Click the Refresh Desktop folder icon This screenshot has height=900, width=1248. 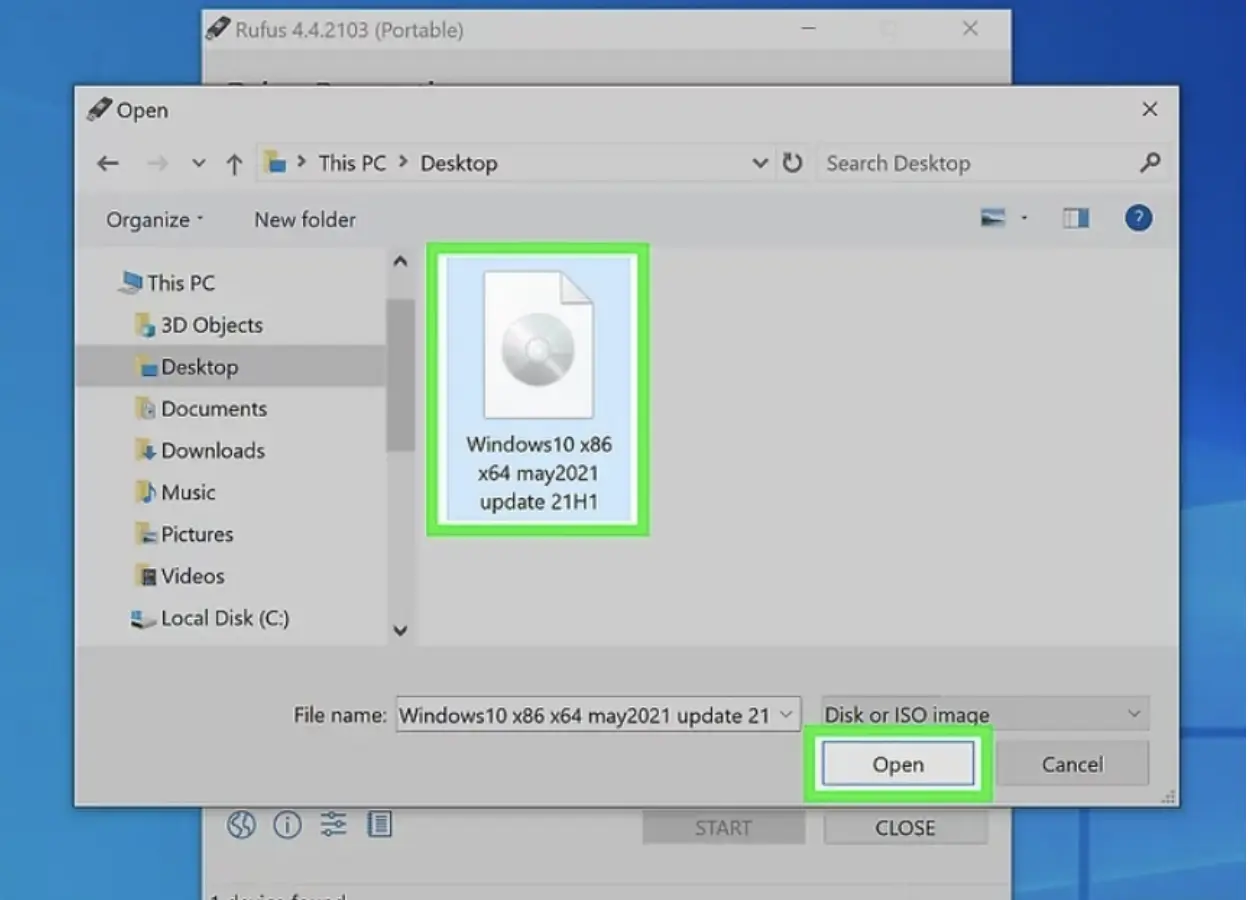click(x=792, y=163)
